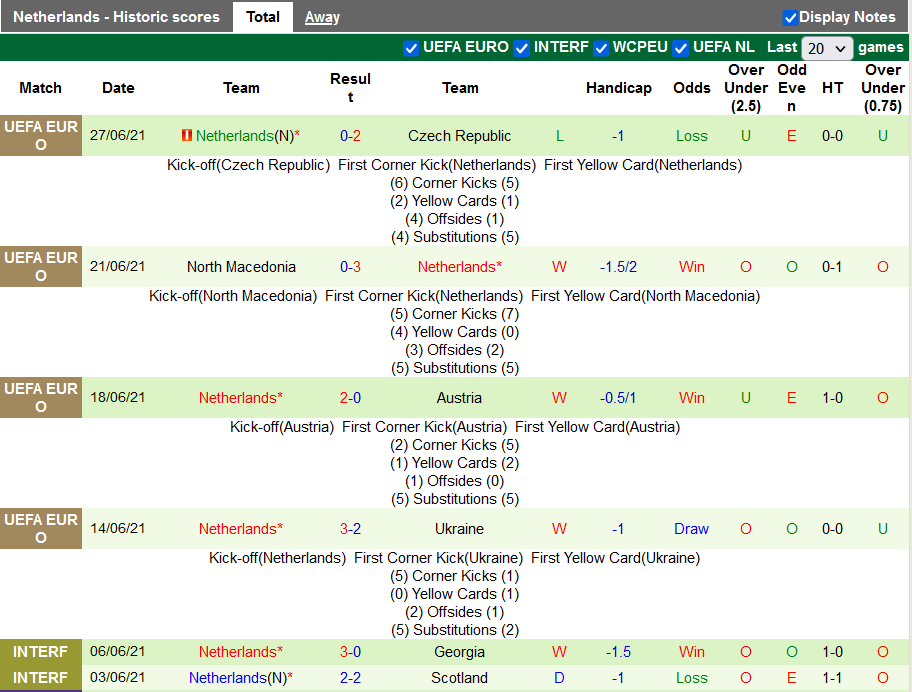The width and height of the screenshot is (912, 692).
Task: Open the Scotland team link
Action: [x=459, y=678]
